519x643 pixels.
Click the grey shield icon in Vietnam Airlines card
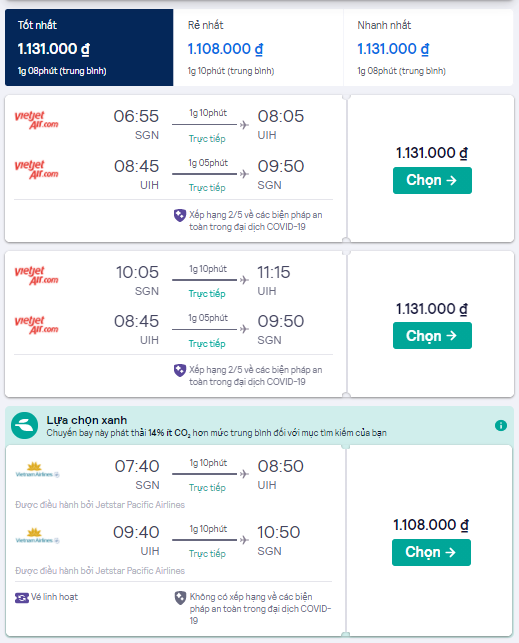coord(180,598)
